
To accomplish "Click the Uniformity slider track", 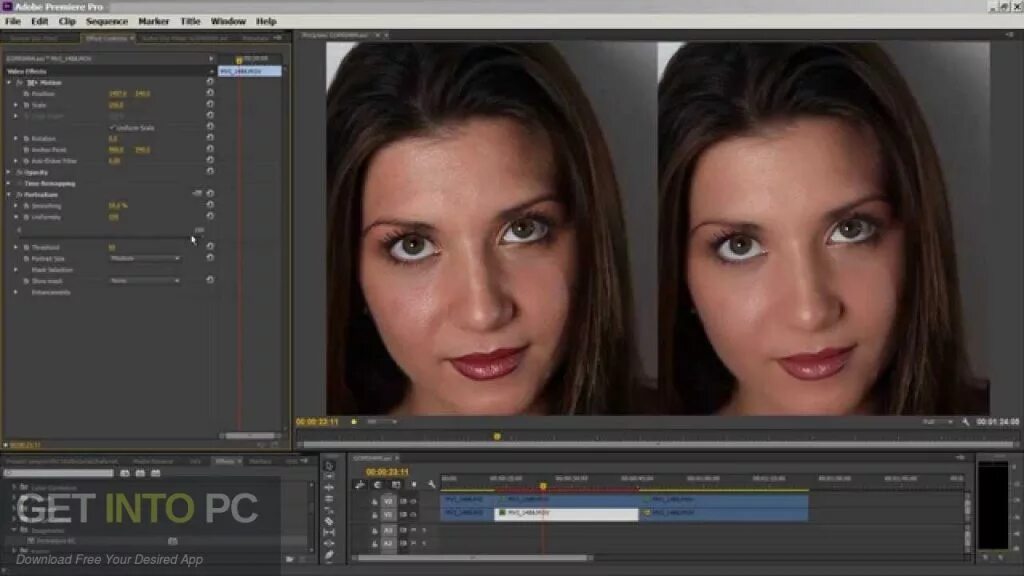I will [x=111, y=238].
